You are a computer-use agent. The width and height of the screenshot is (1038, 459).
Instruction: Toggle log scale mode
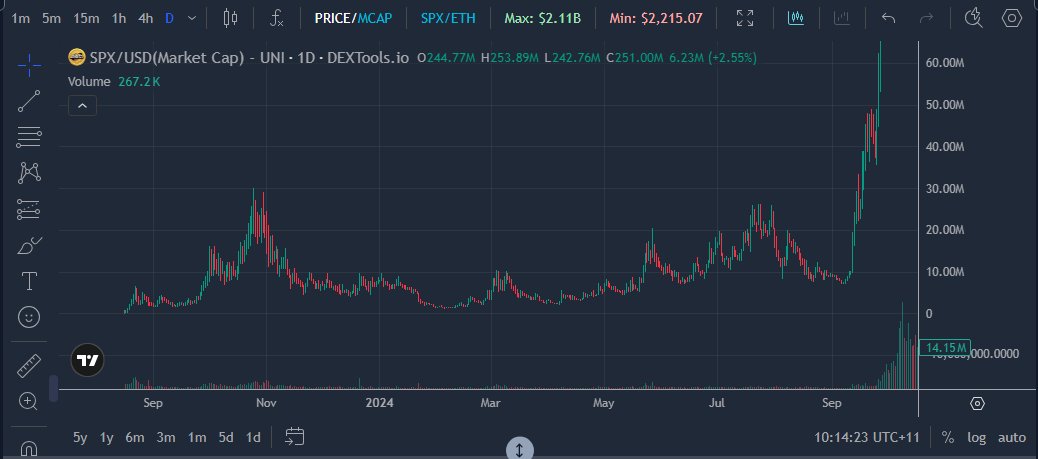point(976,437)
